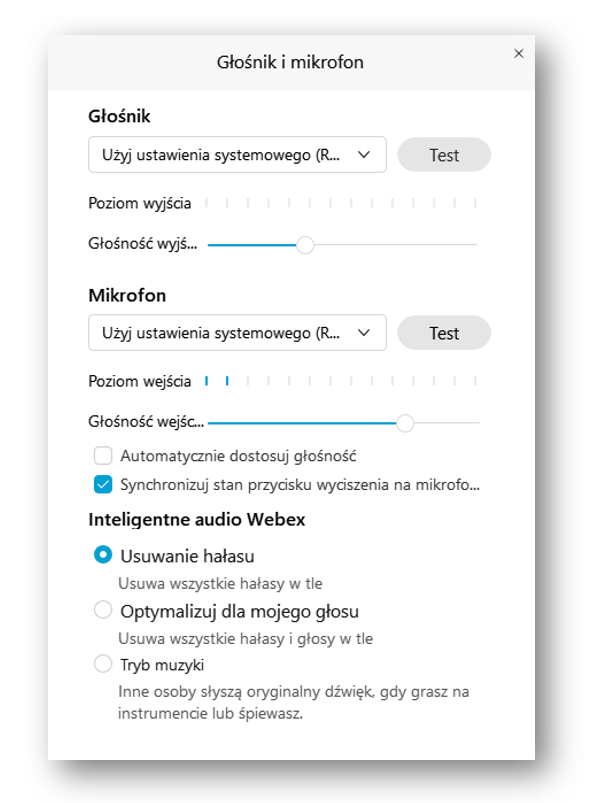600x803 pixels.
Task: Click the Inteligentne audio Webex heading
Action: point(197,519)
